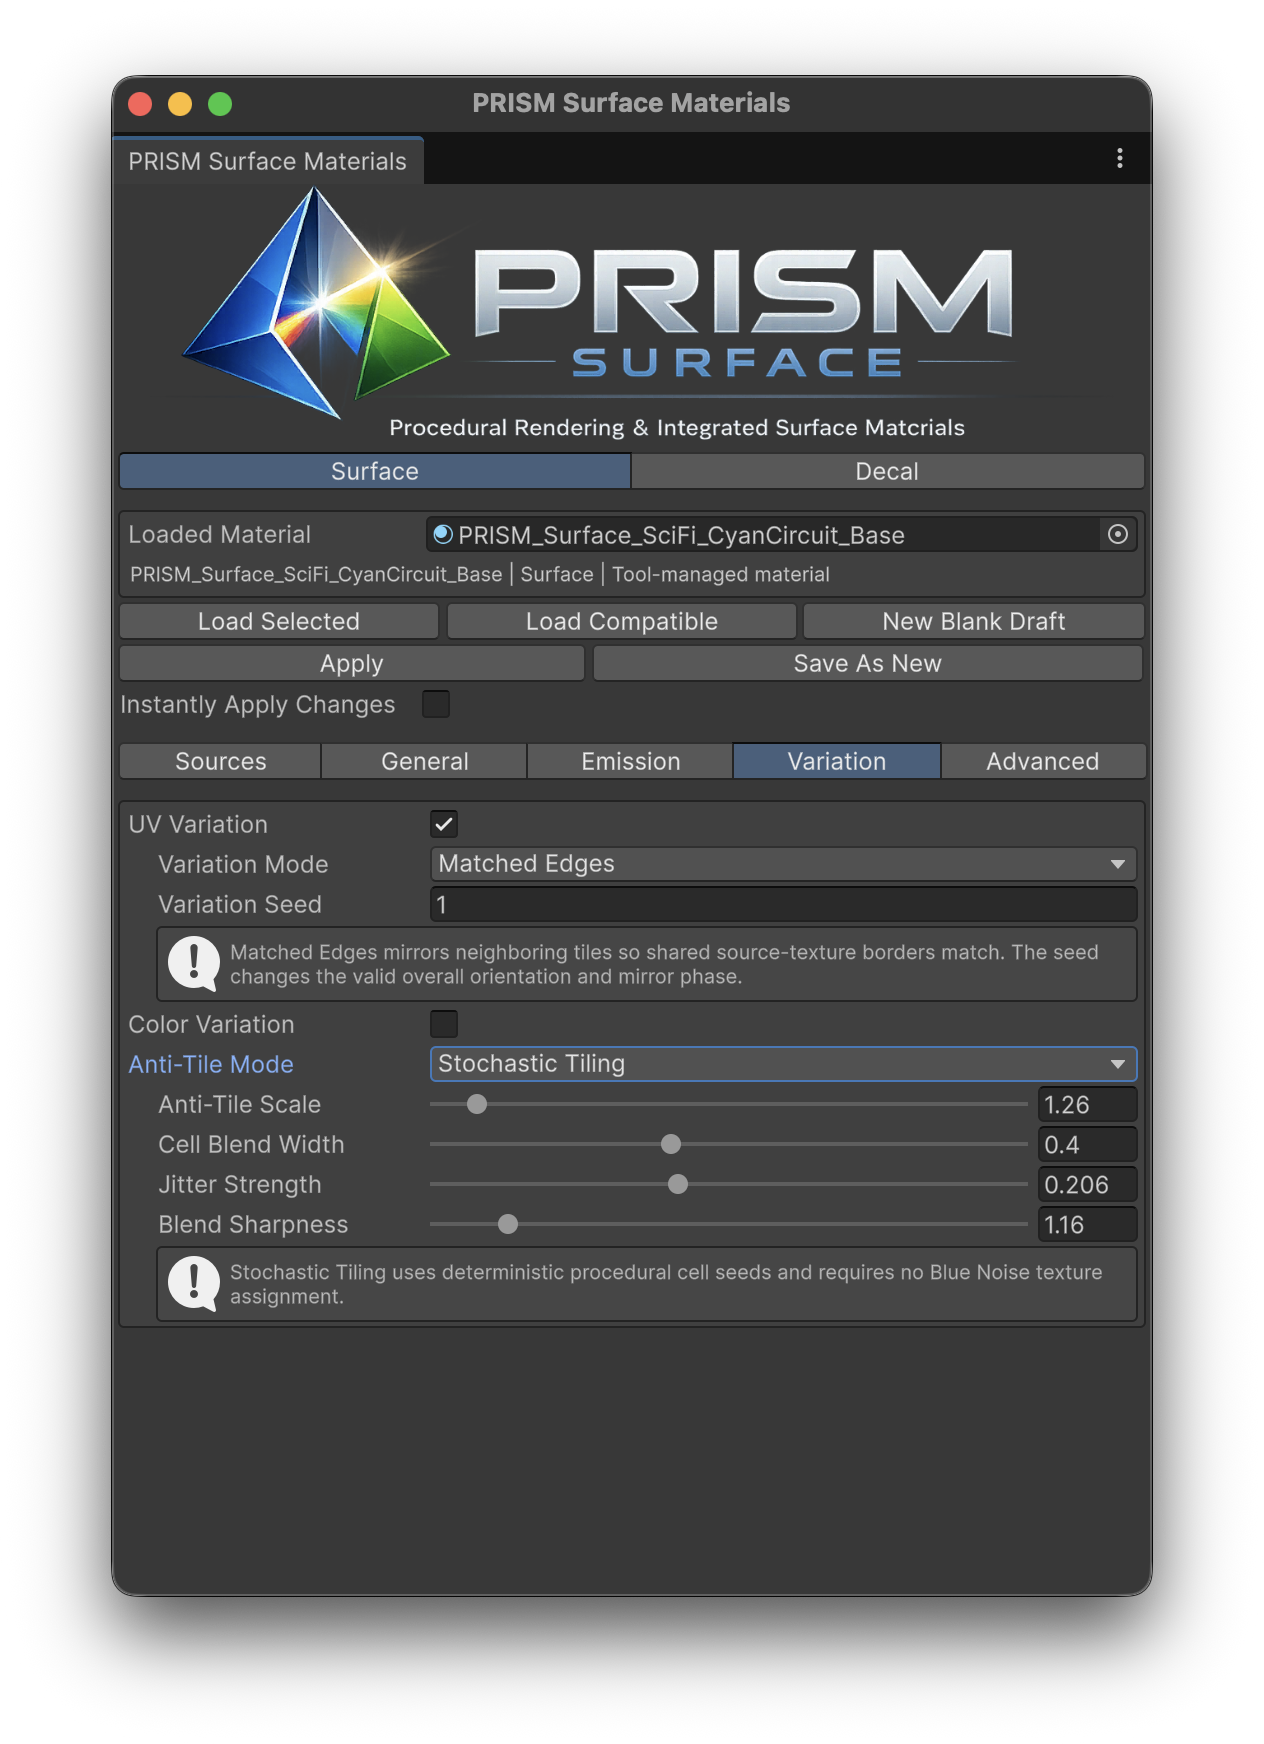Click the yellow macOS minimize window button
This screenshot has height=1744, width=1264.
click(180, 104)
